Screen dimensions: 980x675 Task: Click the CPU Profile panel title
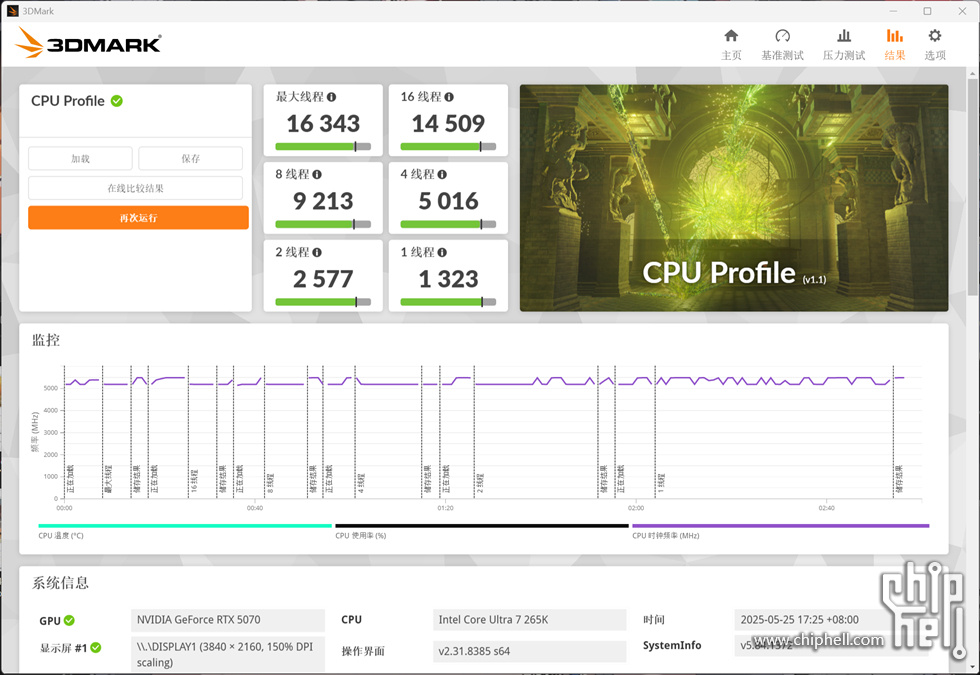[68, 101]
